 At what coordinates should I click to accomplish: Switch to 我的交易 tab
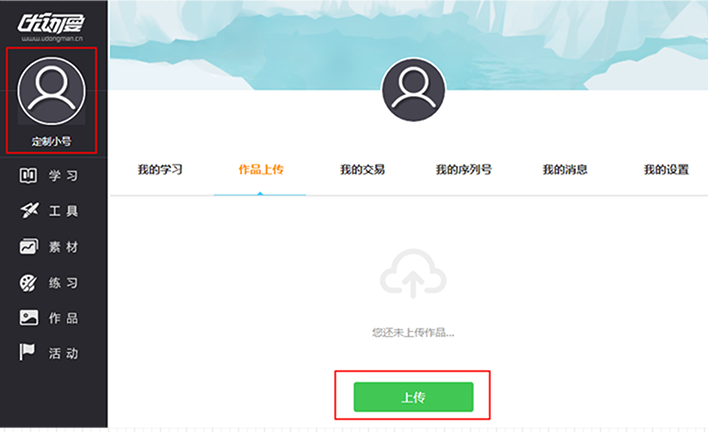(362, 170)
